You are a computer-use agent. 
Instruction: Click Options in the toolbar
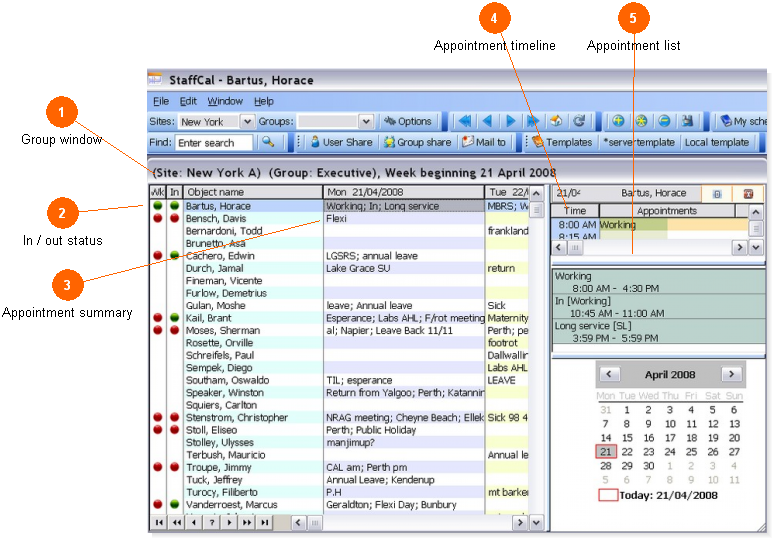pyautogui.click(x=408, y=121)
